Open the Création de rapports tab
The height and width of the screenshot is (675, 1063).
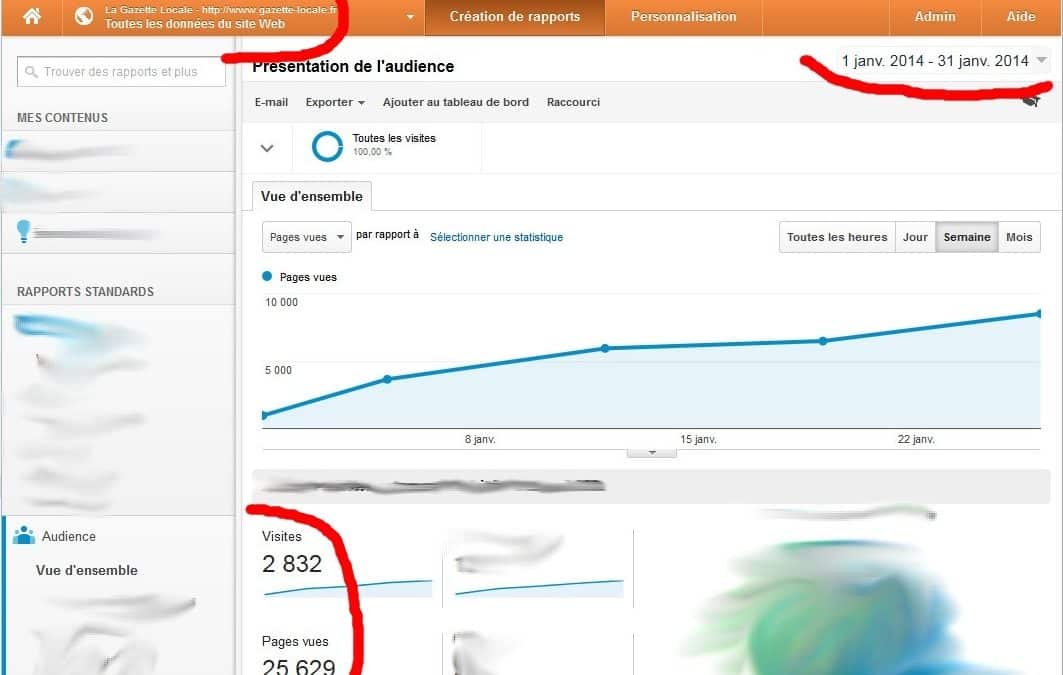click(515, 17)
